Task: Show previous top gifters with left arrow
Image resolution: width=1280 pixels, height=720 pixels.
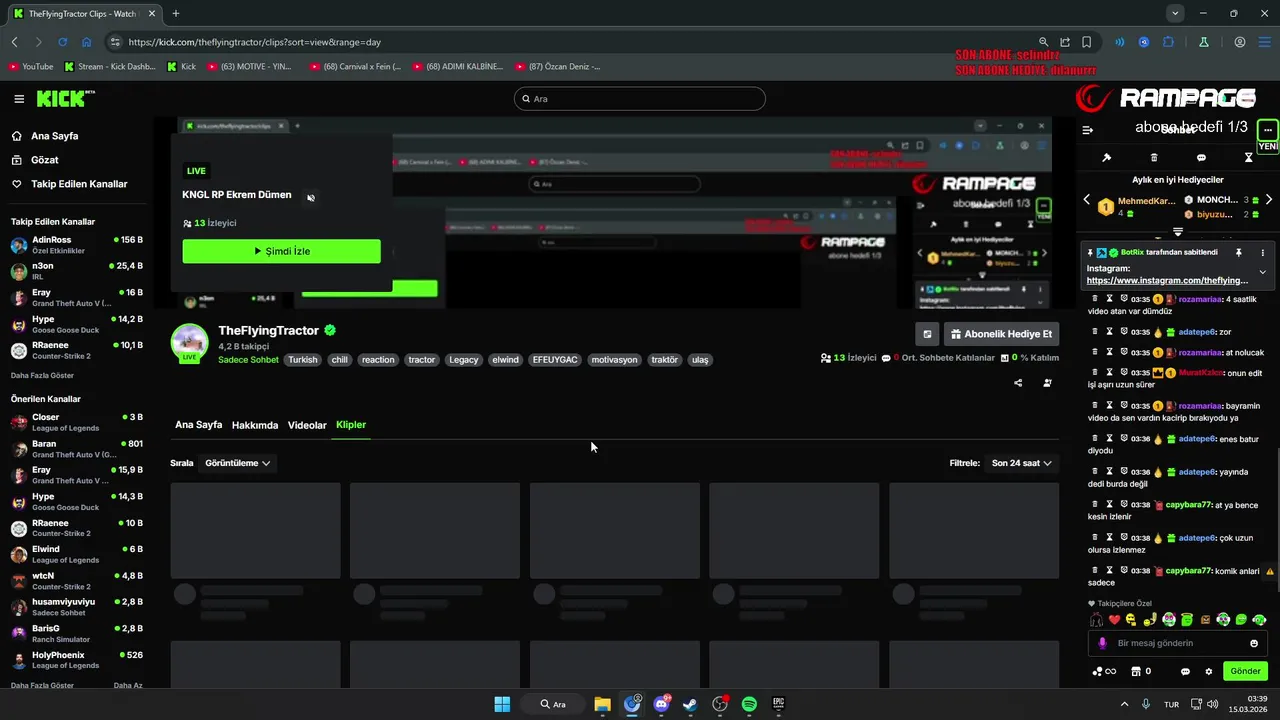Action: pos(1087,200)
